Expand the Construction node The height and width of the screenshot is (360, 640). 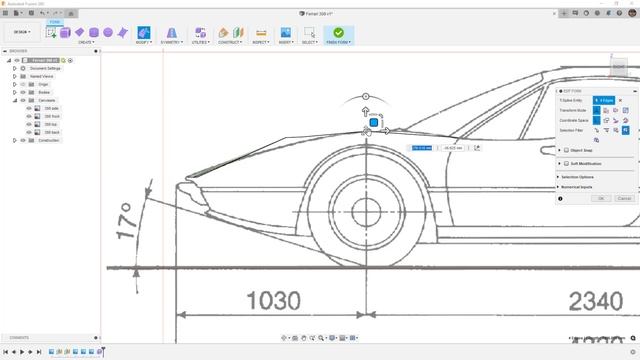point(15,140)
